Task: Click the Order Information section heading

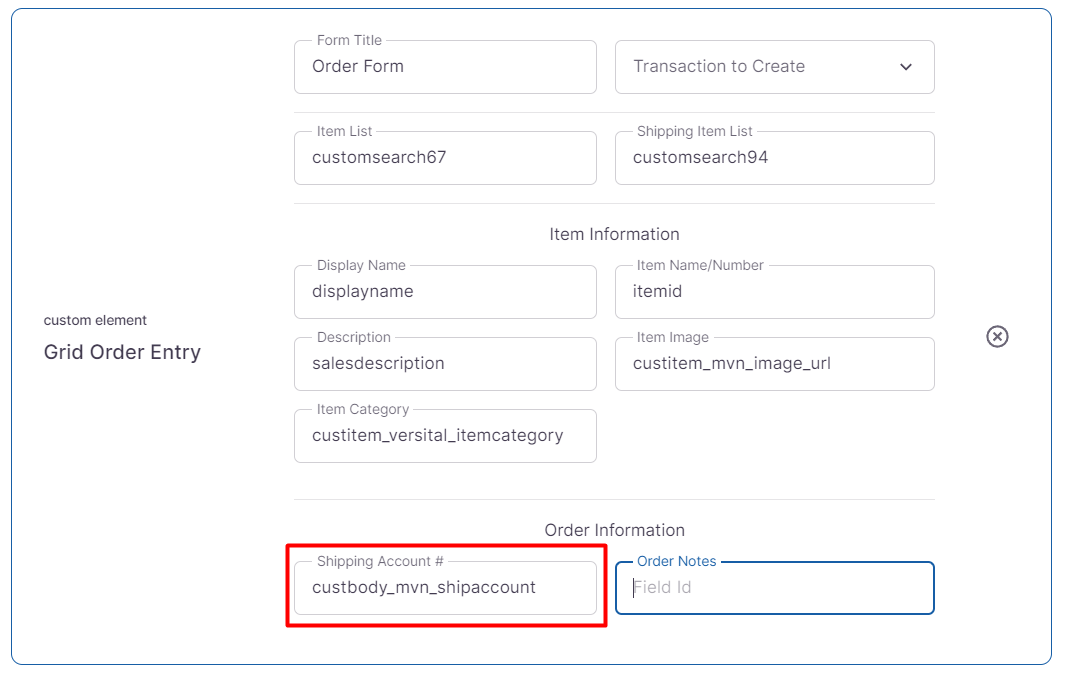Action: pos(614,530)
